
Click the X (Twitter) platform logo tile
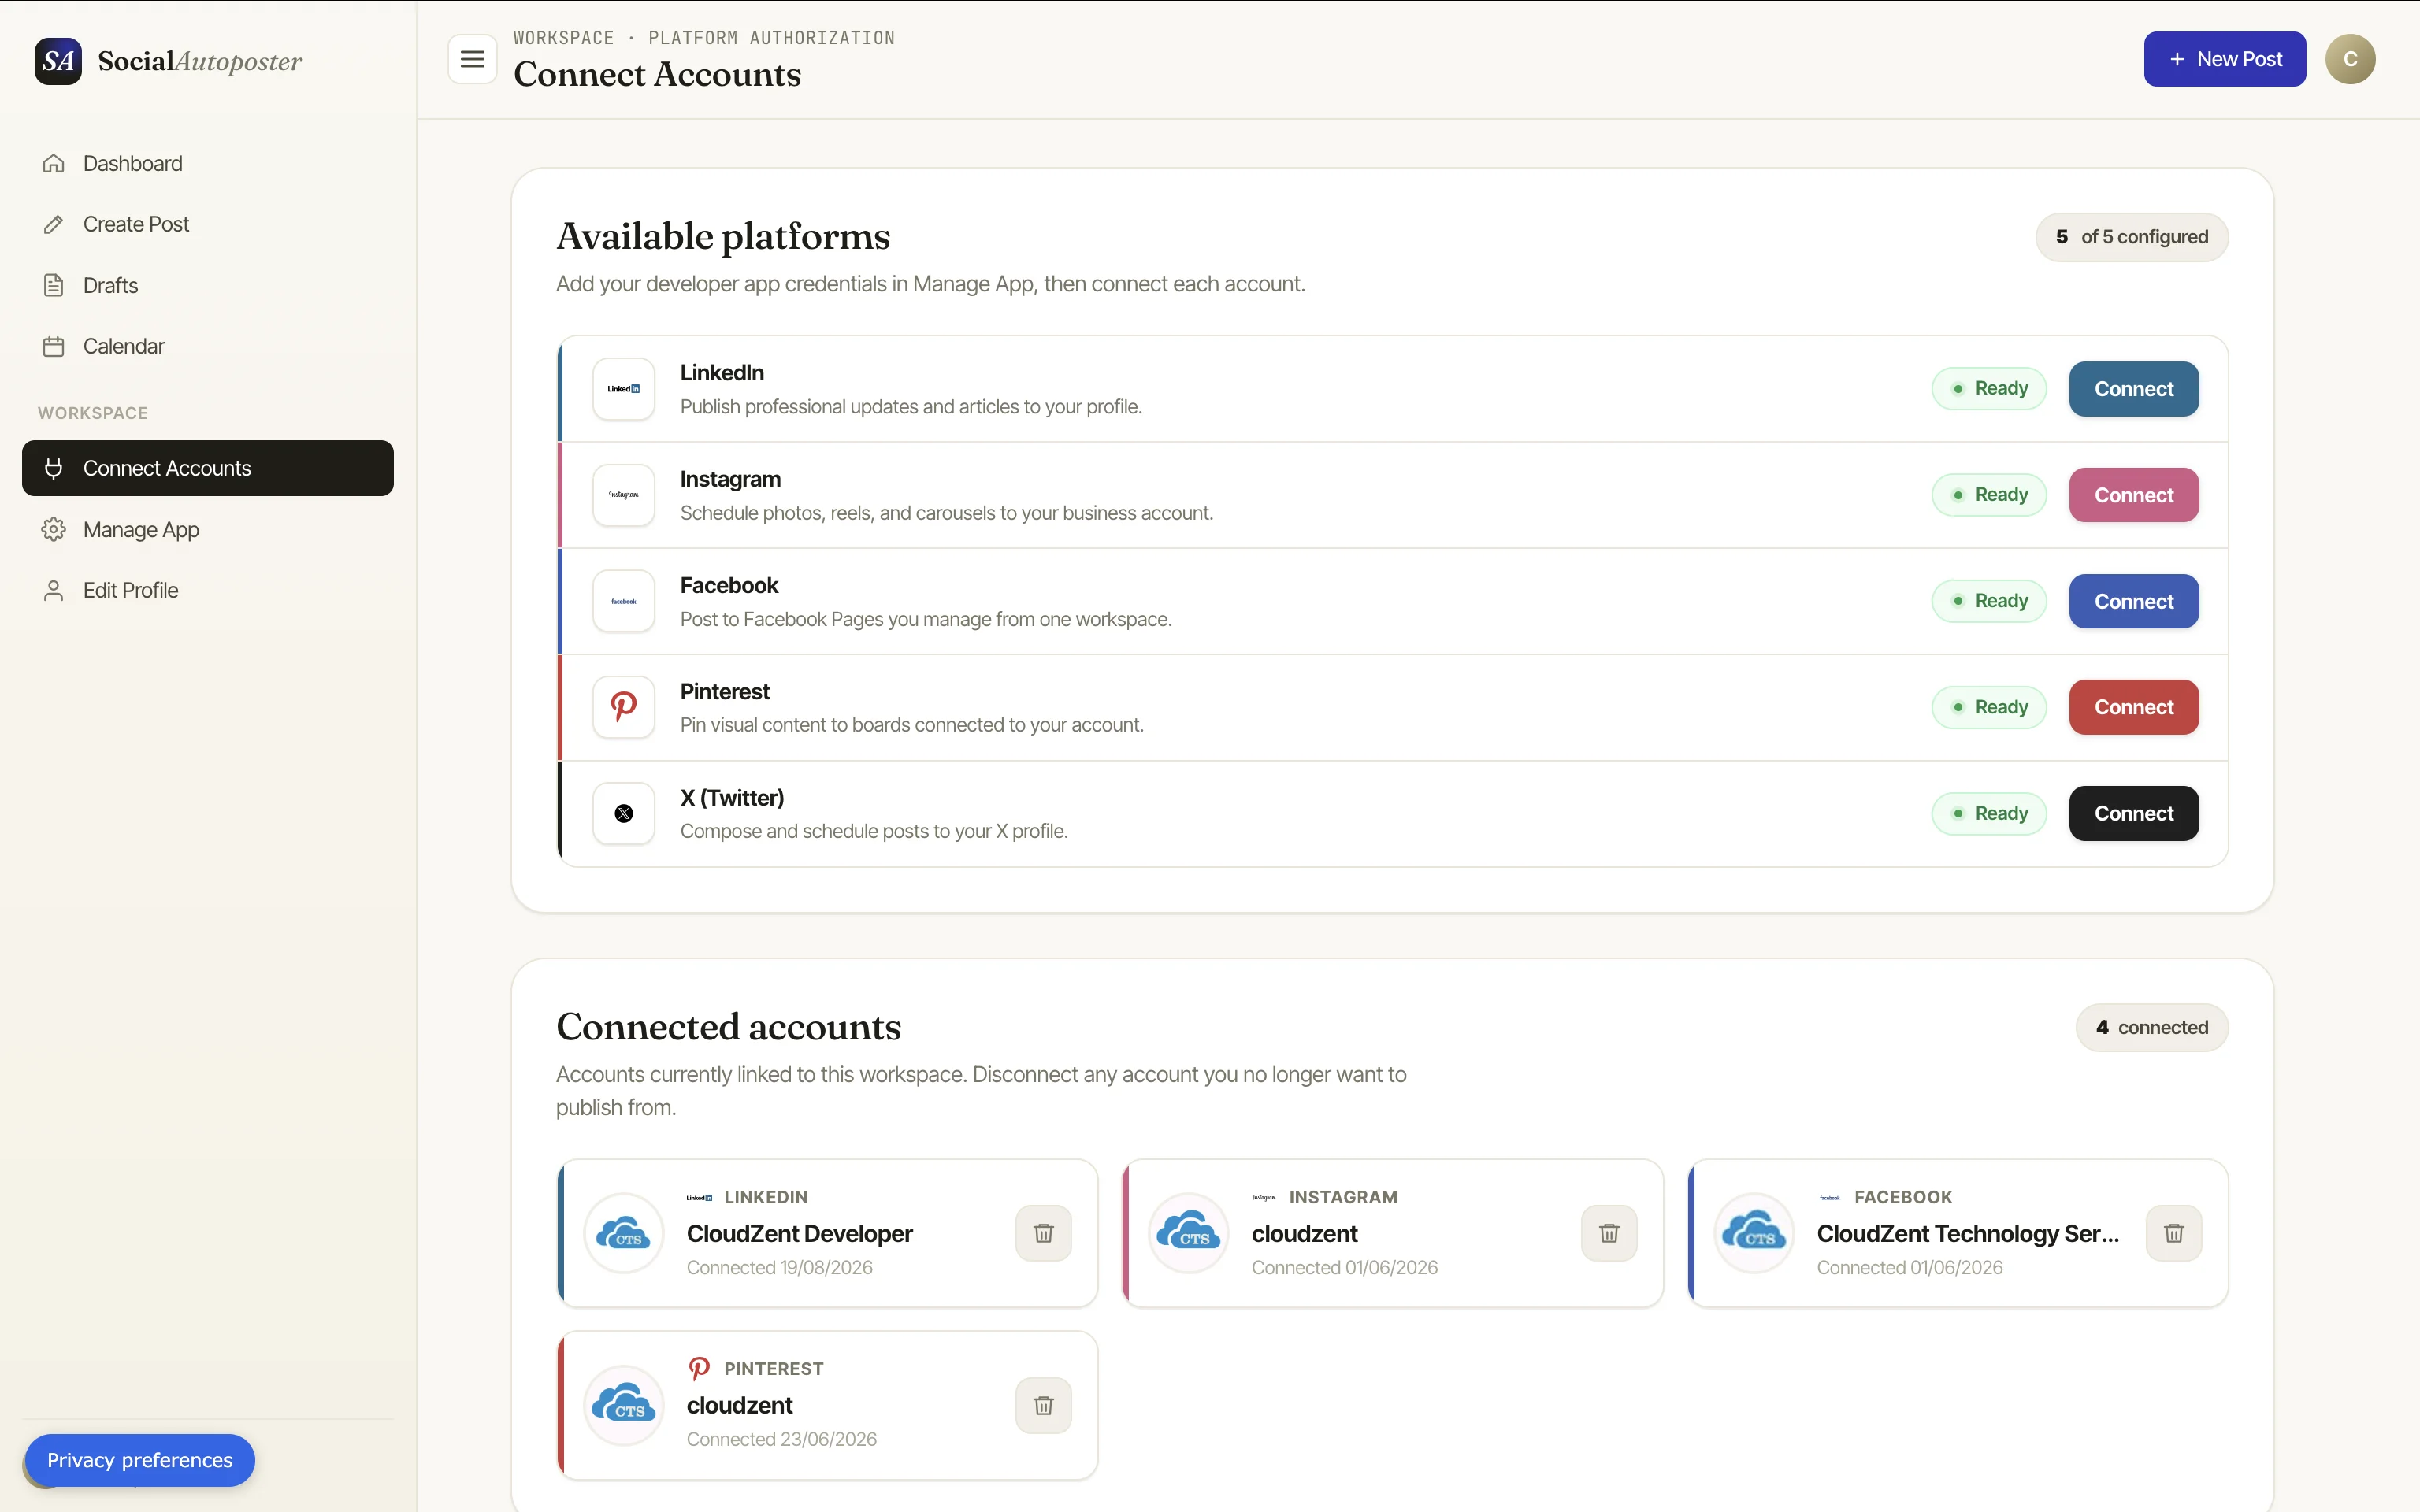624,813
